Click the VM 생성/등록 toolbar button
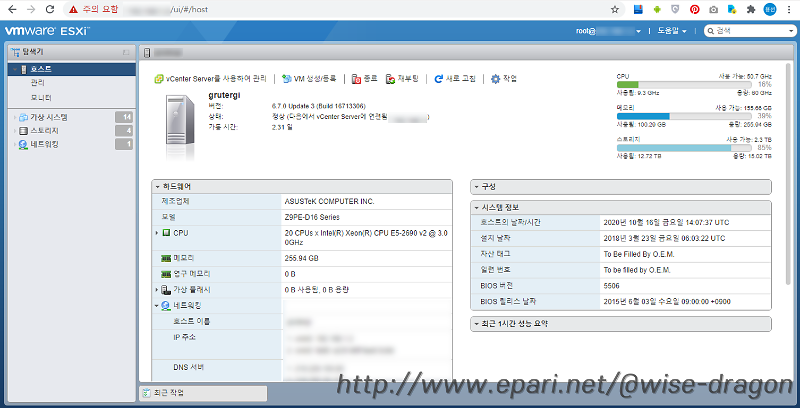This screenshot has width=800, height=408. (309, 79)
